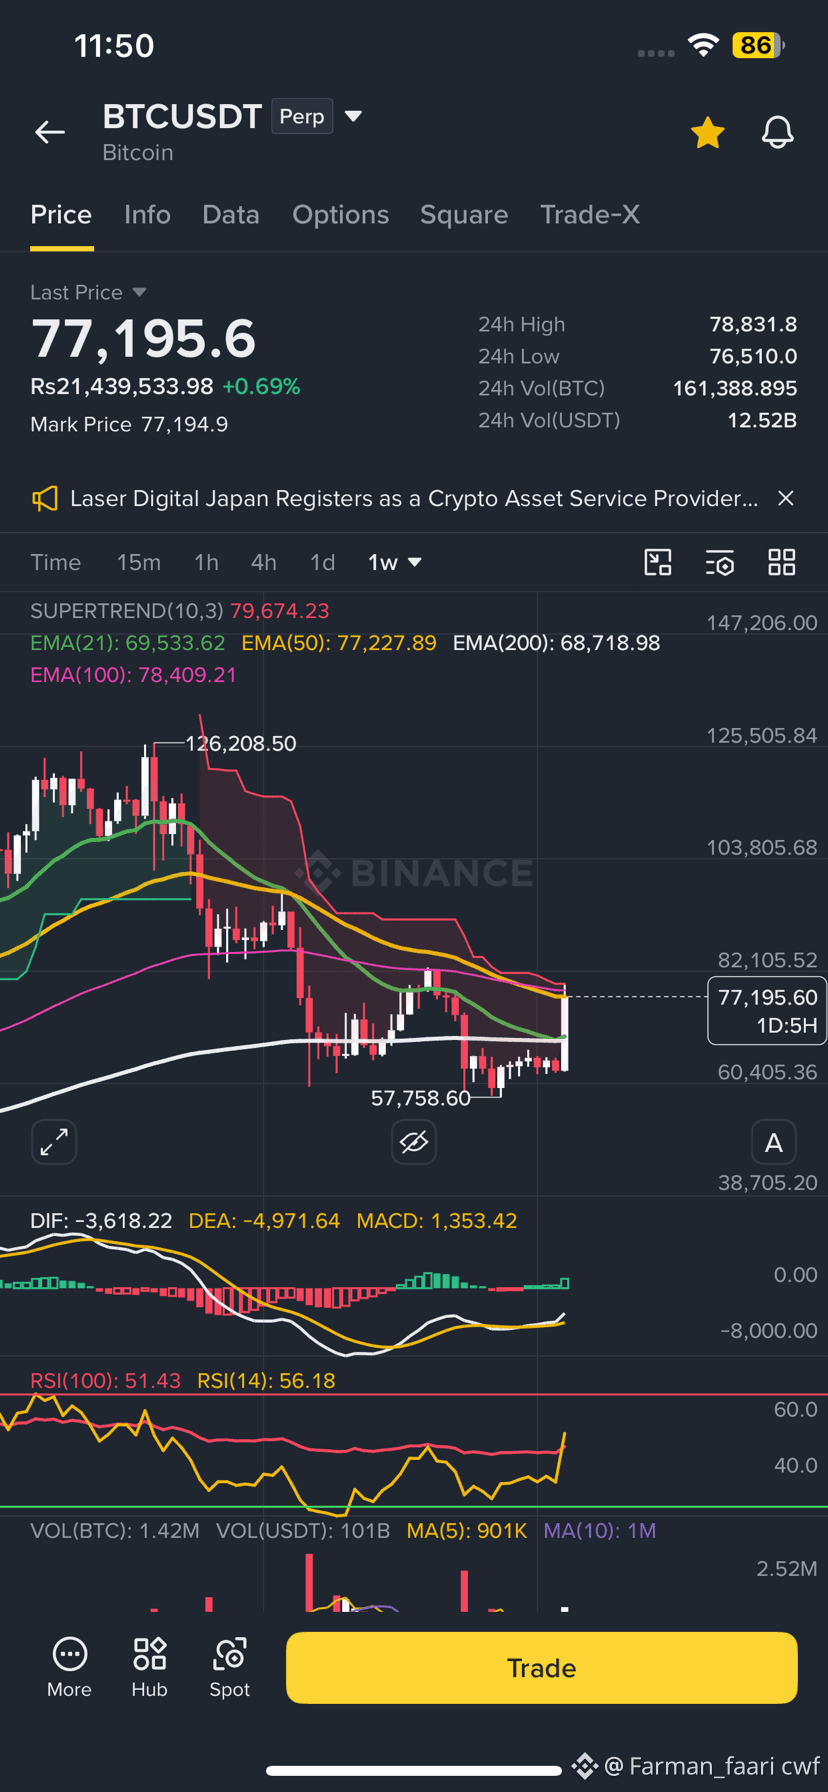Screen dimensions: 828x1792
Task: Dismiss the news banner with X
Action: pos(786,498)
